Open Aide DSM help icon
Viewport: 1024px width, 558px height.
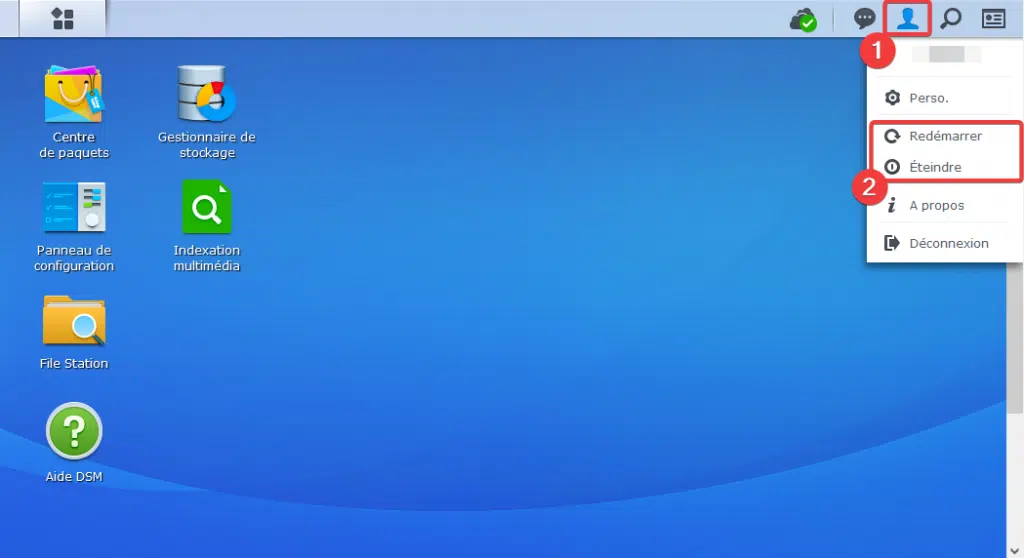coord(74,431)
